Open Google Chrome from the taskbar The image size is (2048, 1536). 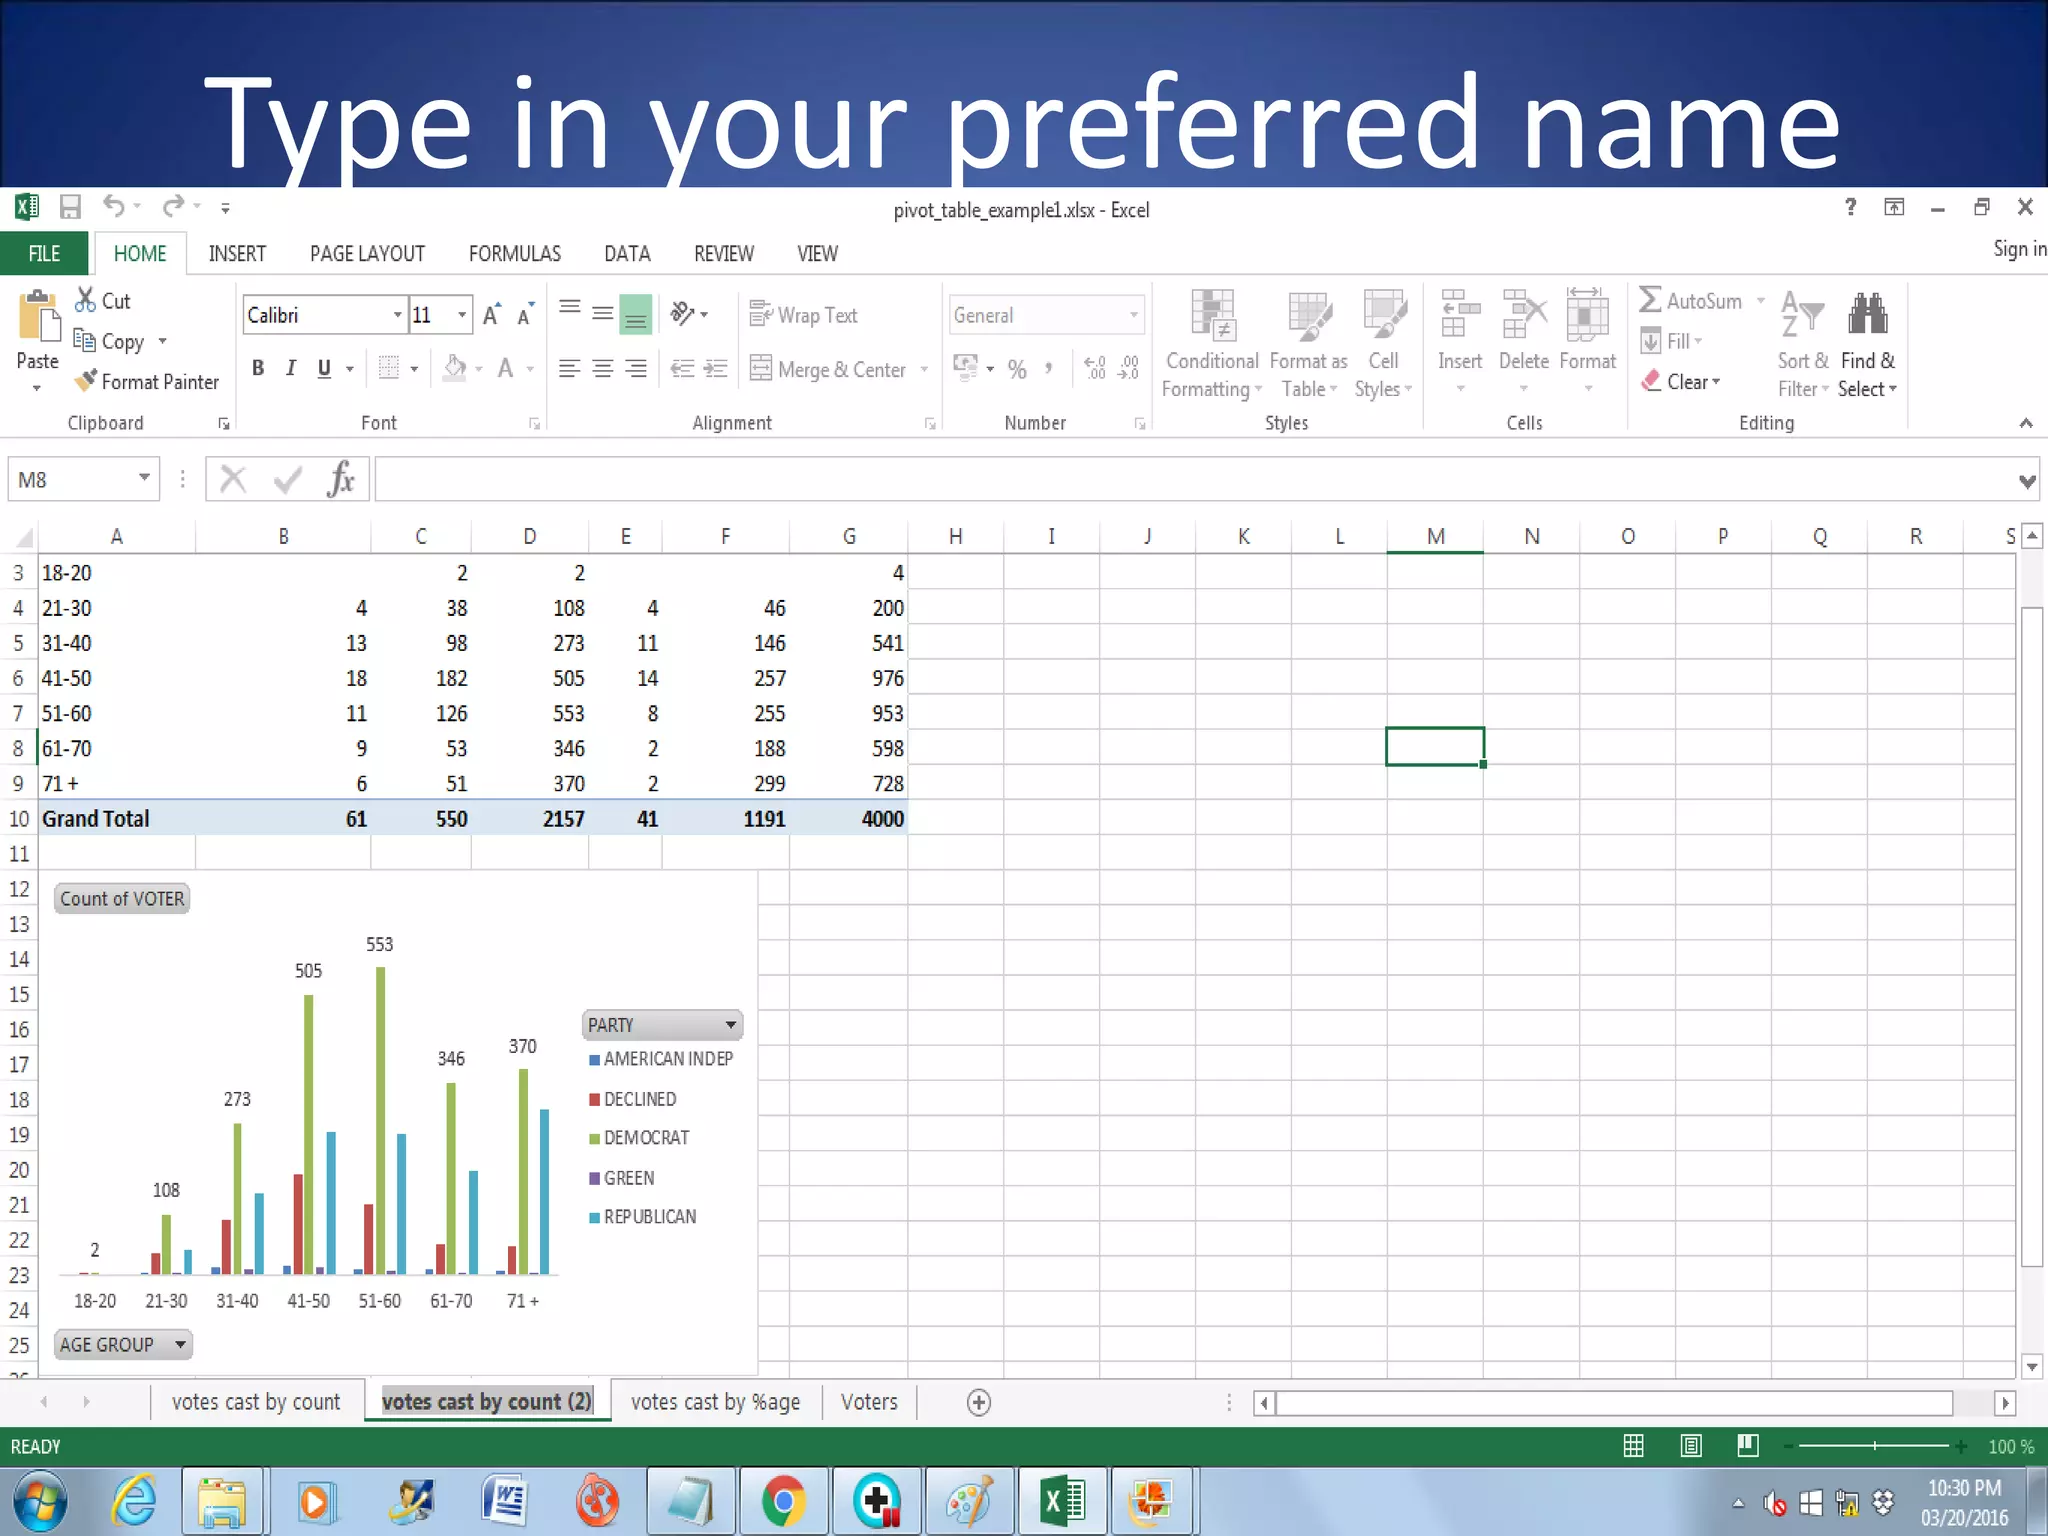(x=784, y=1501)
